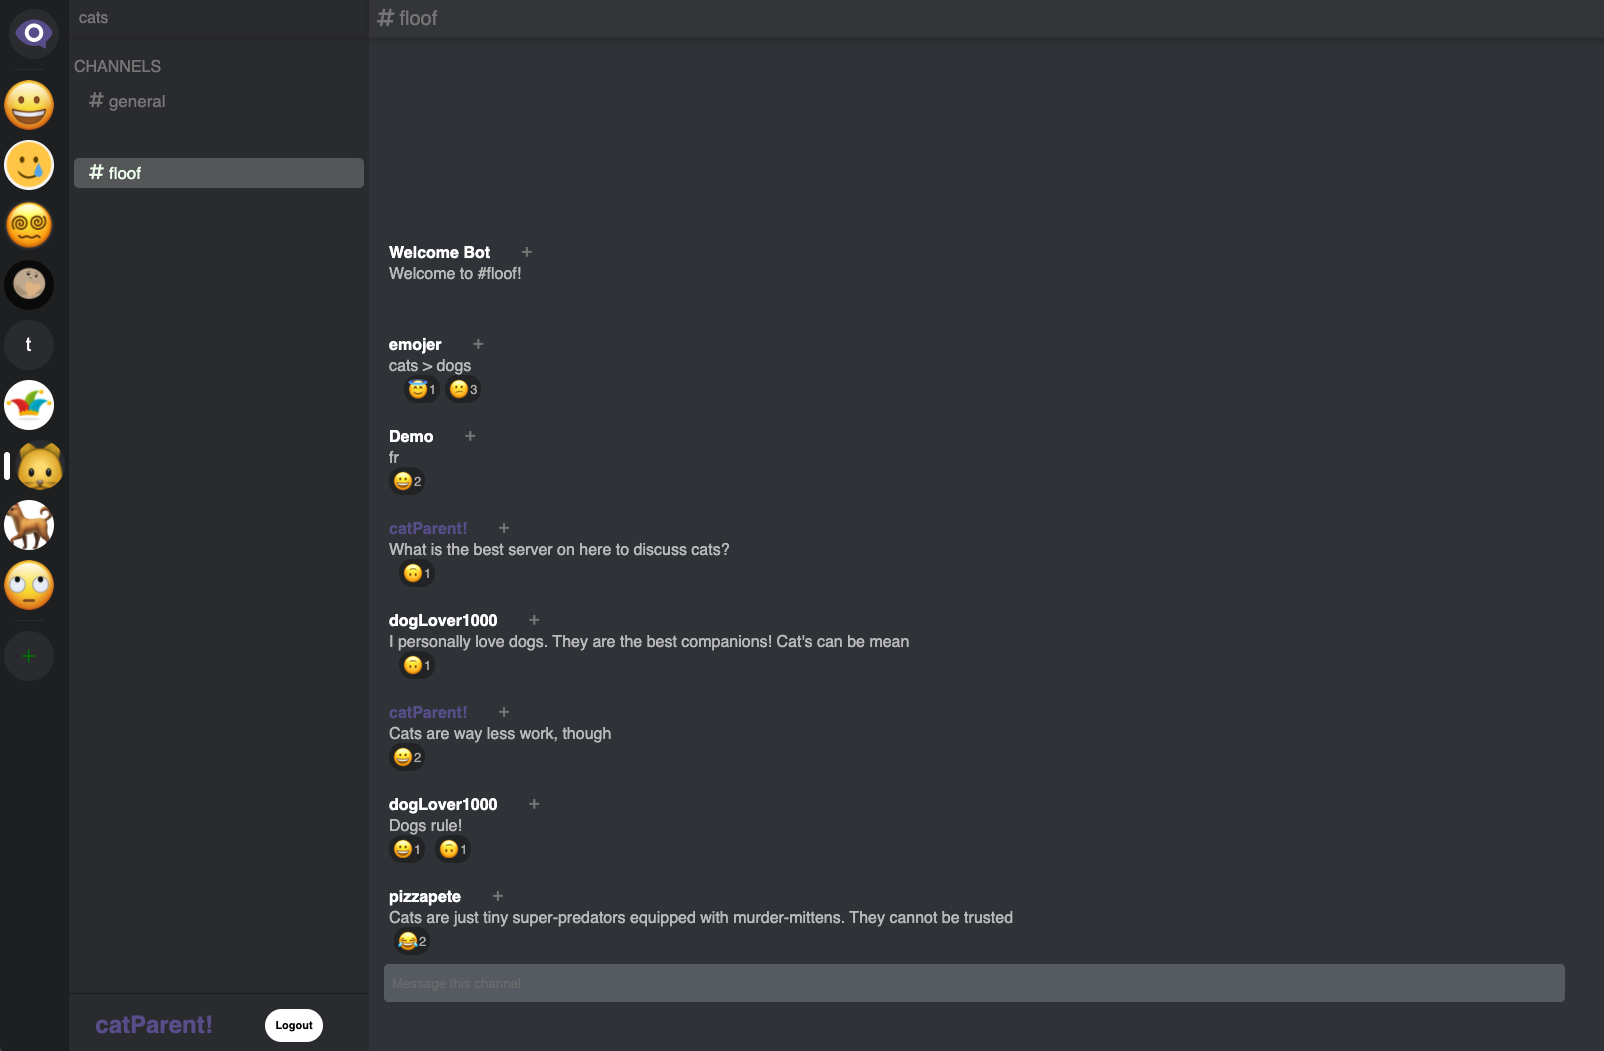Select the floof channel in sidebar

coord(219,173)
